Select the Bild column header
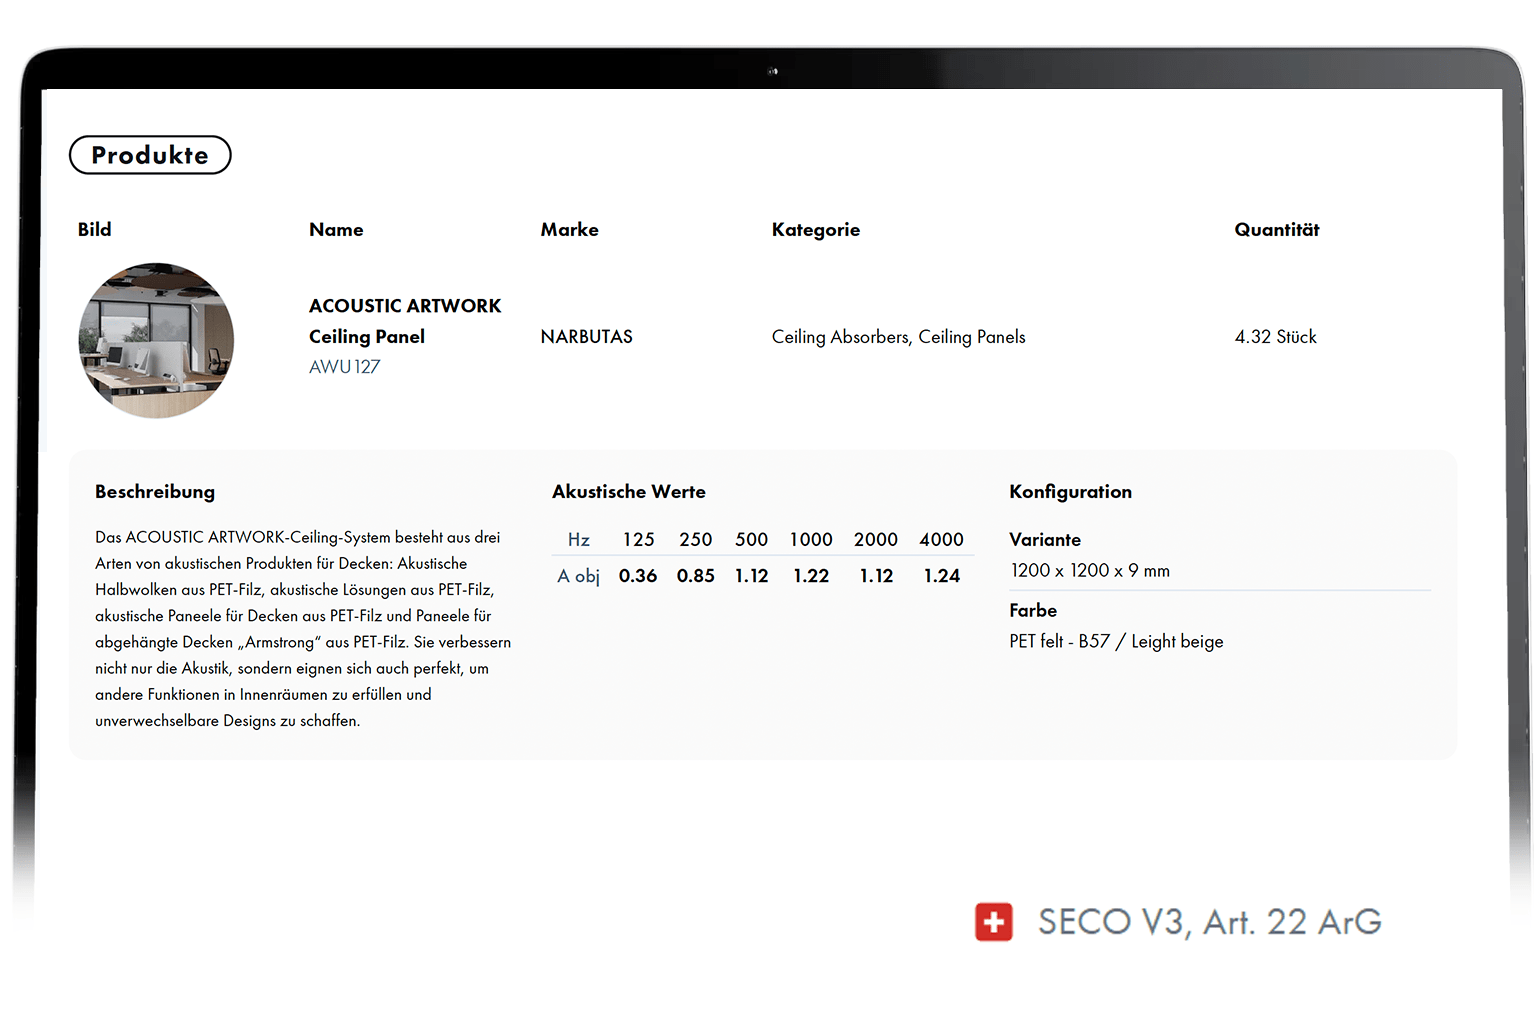1536x1024 pixels. (95, 230)
